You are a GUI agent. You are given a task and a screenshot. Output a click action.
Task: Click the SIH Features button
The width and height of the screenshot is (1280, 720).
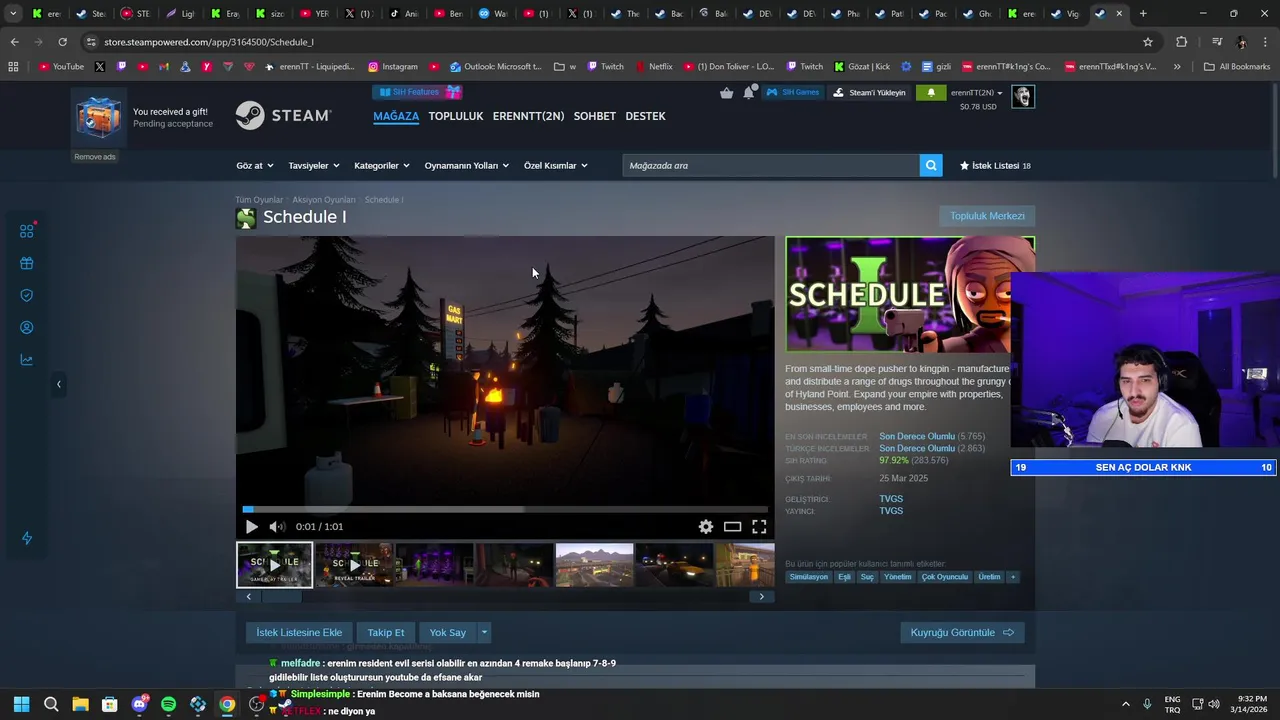point(417,92)
